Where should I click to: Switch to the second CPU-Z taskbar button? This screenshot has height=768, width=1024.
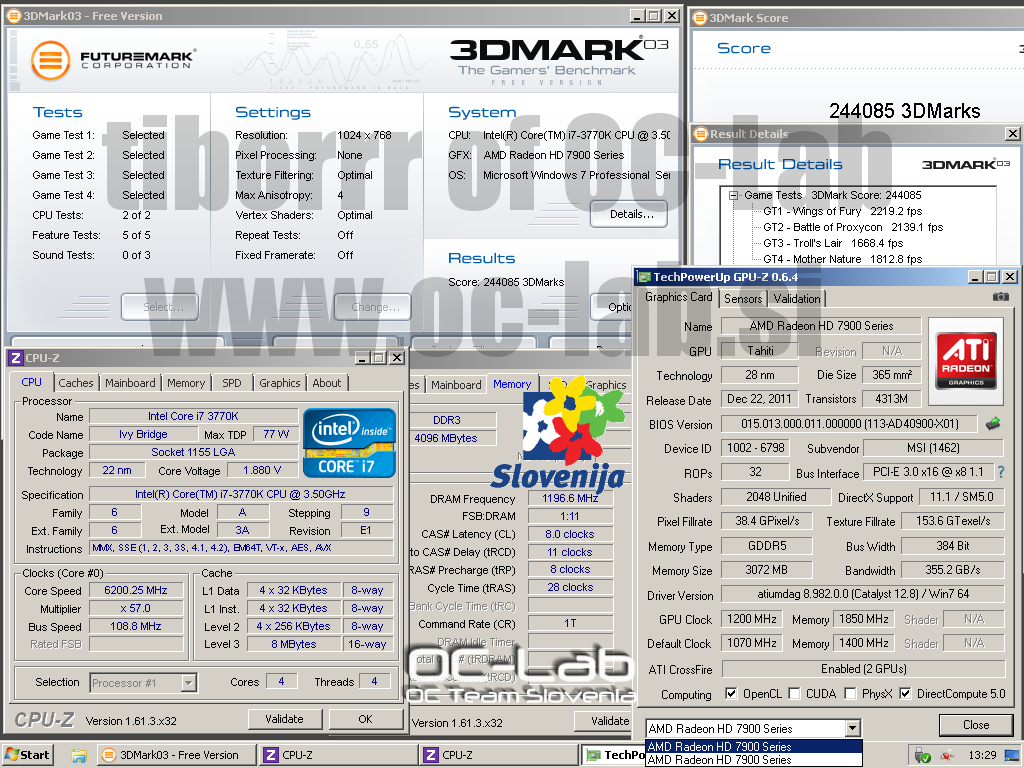click(x=498, y=755)
